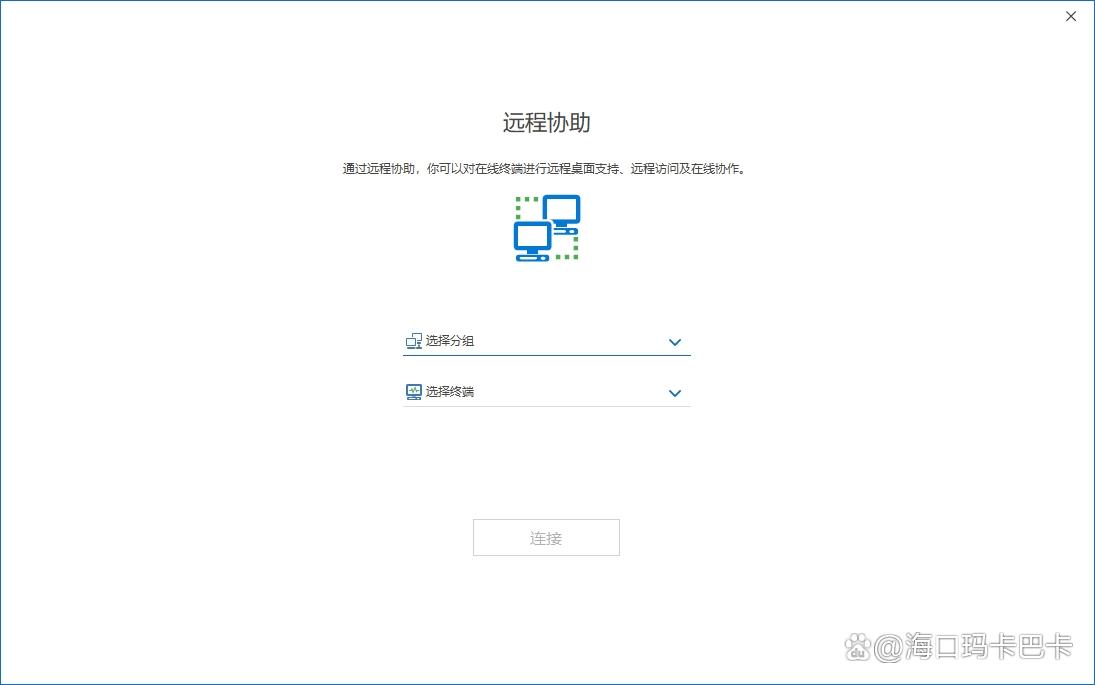
Task: Click the chevron next to 选择分组
Action: [x=674, y=341]
